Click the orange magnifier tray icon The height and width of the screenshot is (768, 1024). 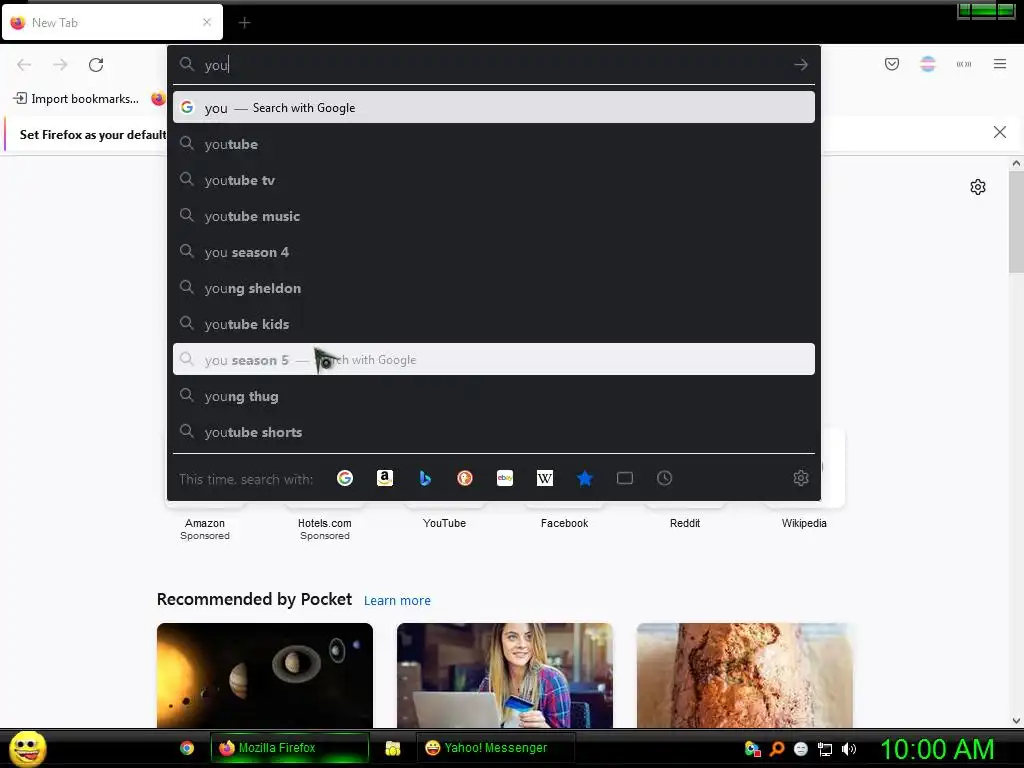[776, 749]
